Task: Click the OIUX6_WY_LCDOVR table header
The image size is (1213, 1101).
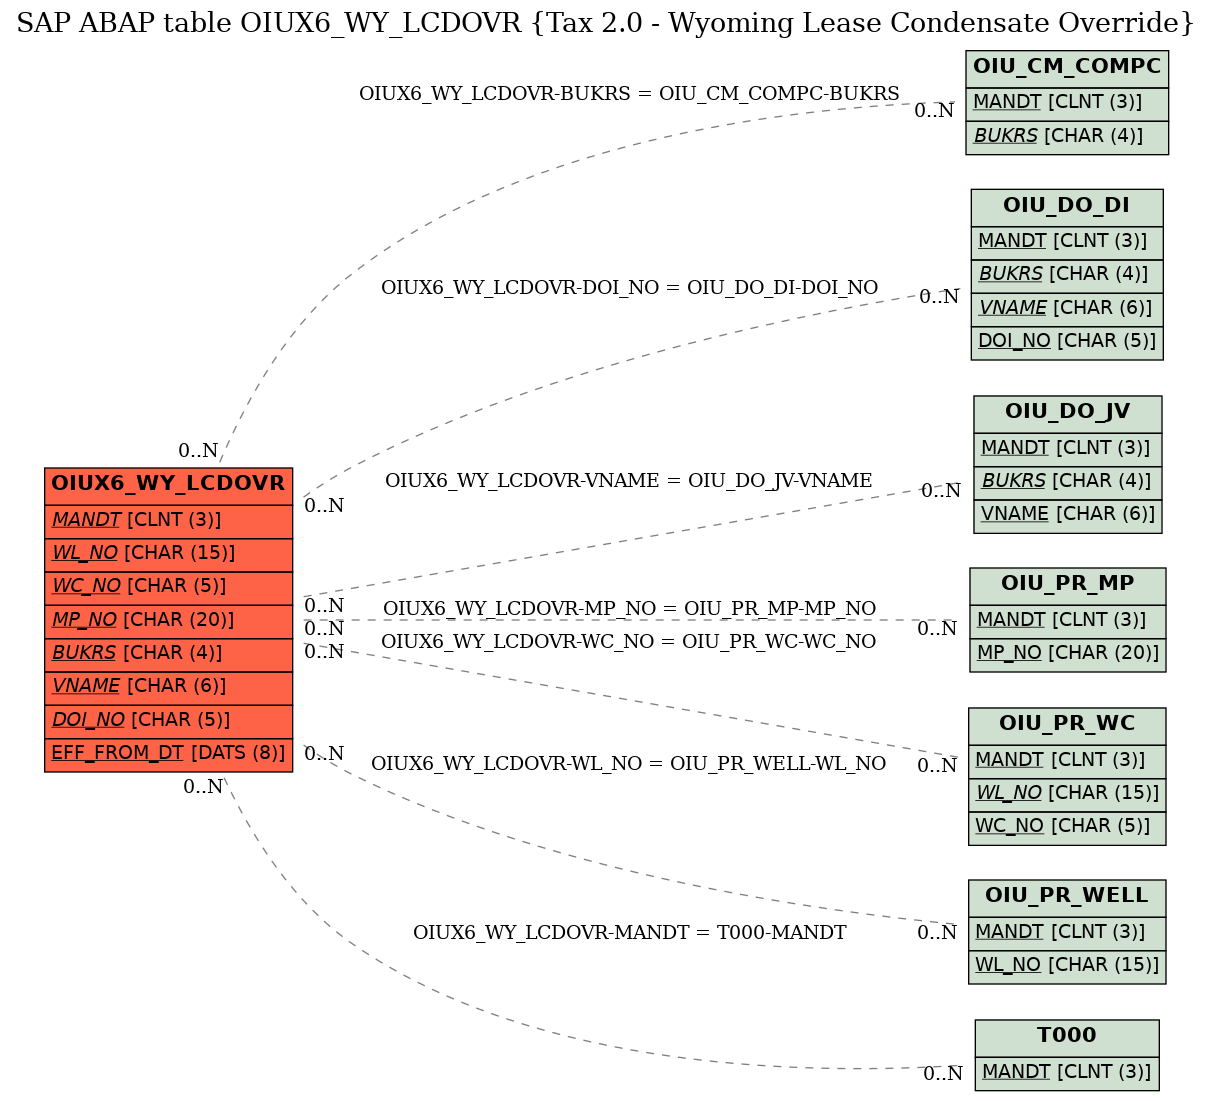Action: (168, 485)
